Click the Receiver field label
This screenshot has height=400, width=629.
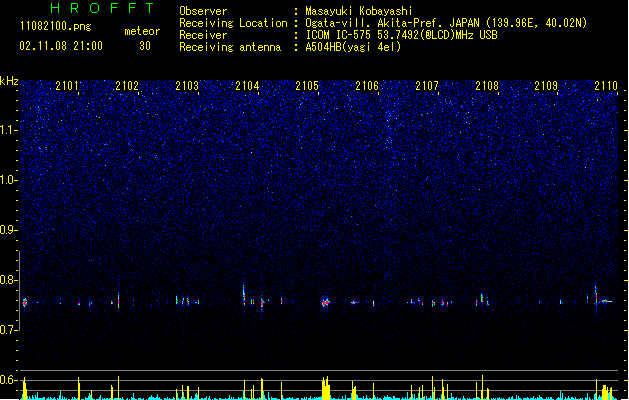[203, 35]
